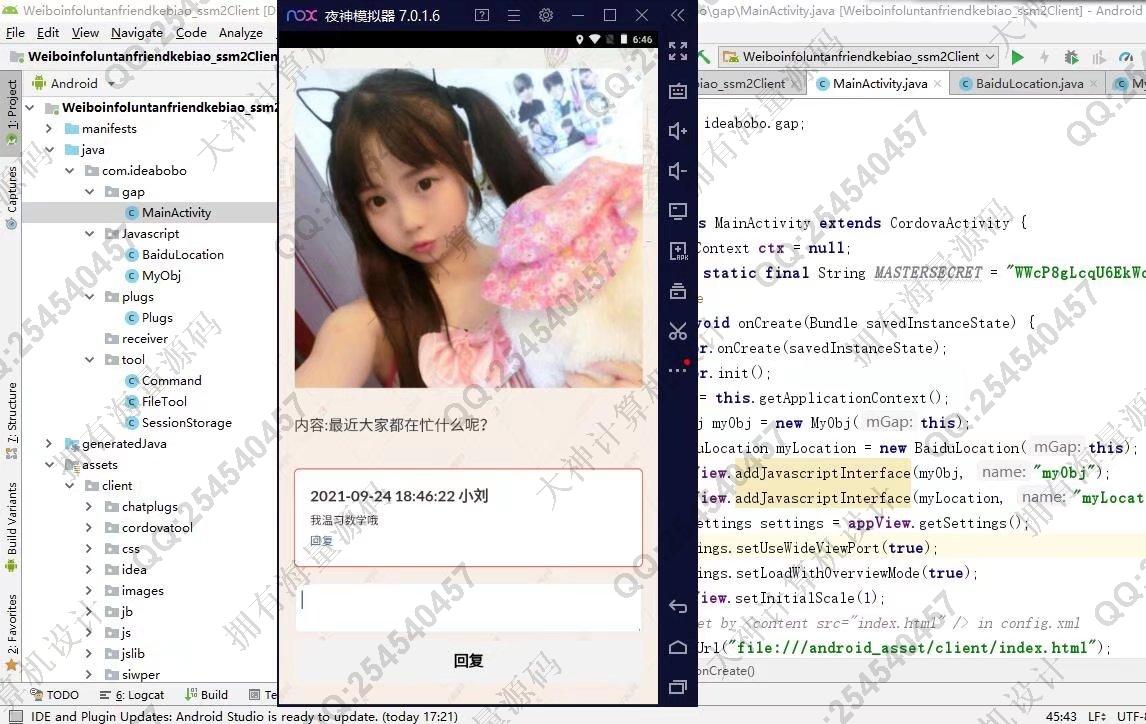1146x724 pixels.
Task: Expand the manifests folder
Action: tap(49, 129)
